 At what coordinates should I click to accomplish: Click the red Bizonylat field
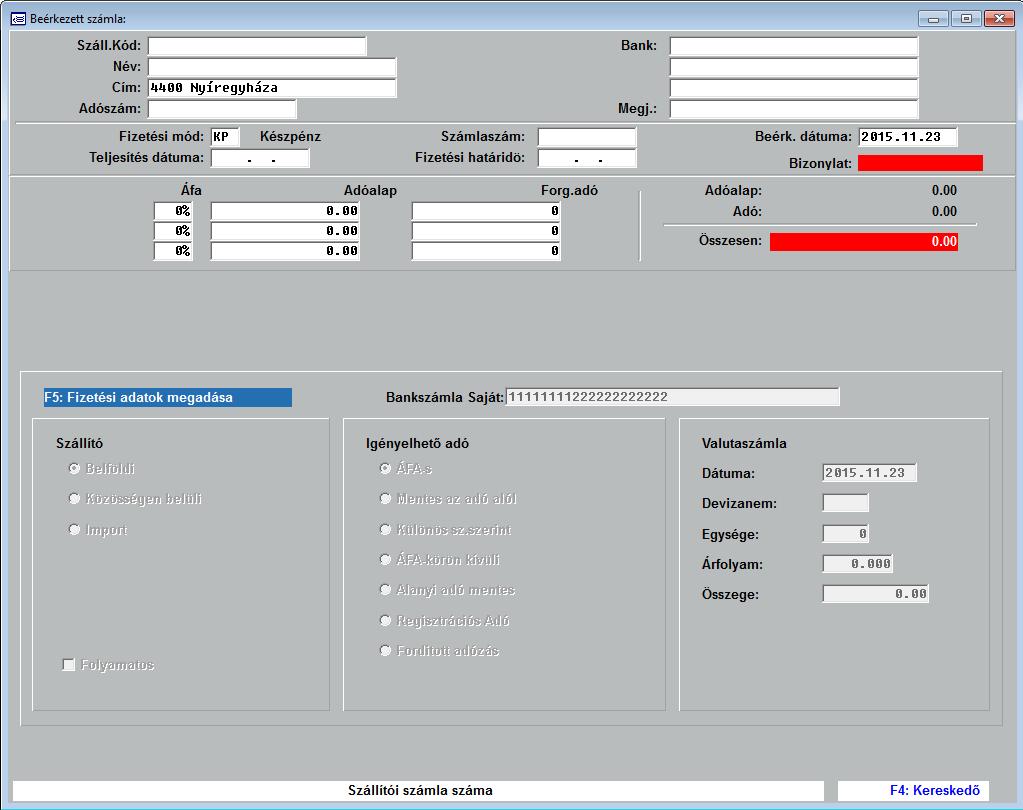(921, 163)
